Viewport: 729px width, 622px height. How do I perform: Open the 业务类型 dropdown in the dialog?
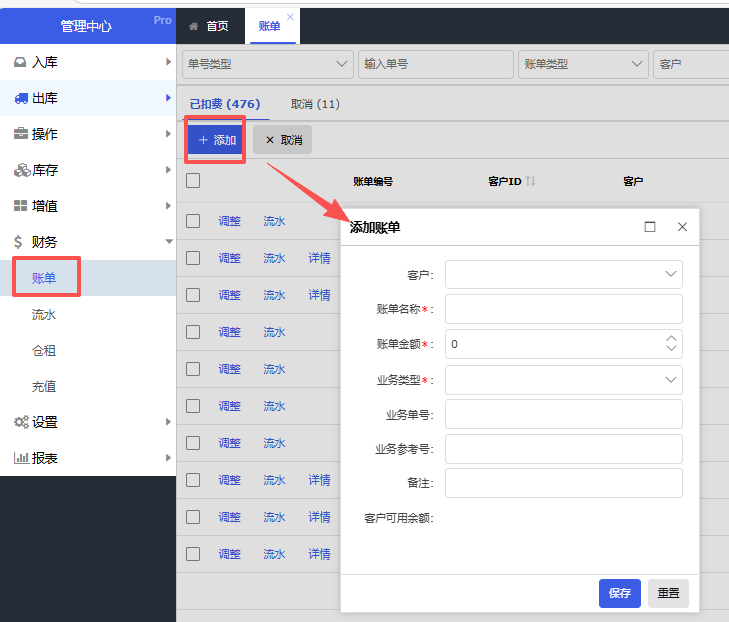point(564,380)
